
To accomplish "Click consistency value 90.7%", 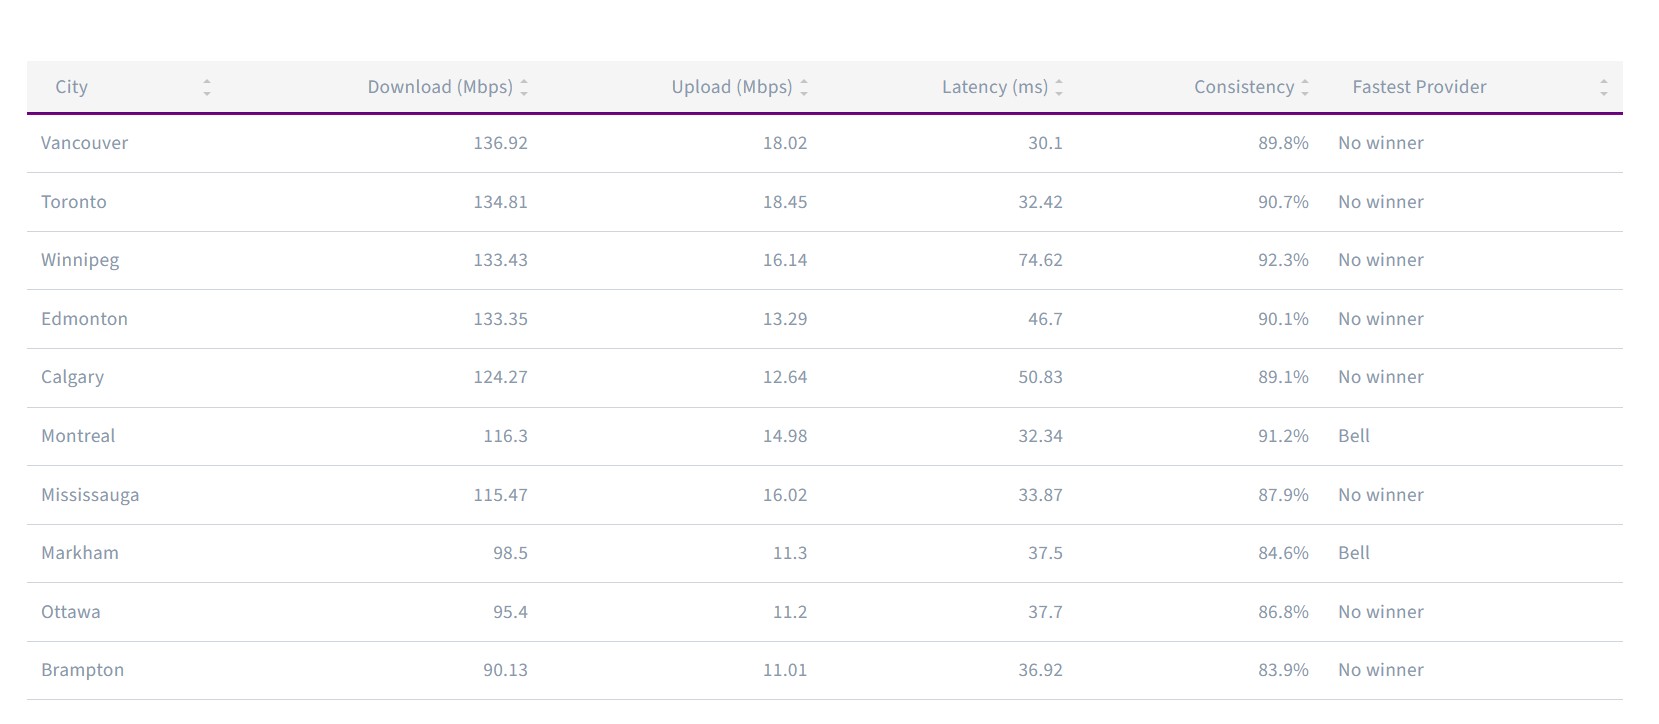I will (1283, 202).
